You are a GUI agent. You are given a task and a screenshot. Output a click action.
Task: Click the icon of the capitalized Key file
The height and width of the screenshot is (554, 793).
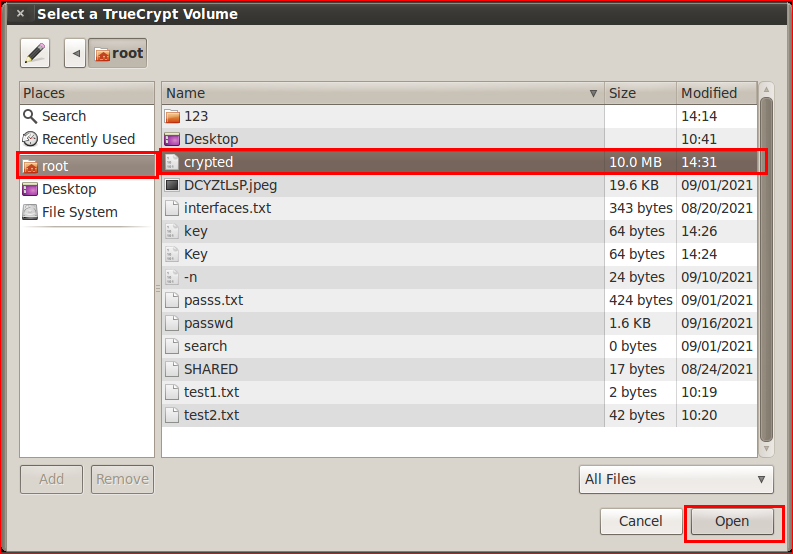(172, 254)
